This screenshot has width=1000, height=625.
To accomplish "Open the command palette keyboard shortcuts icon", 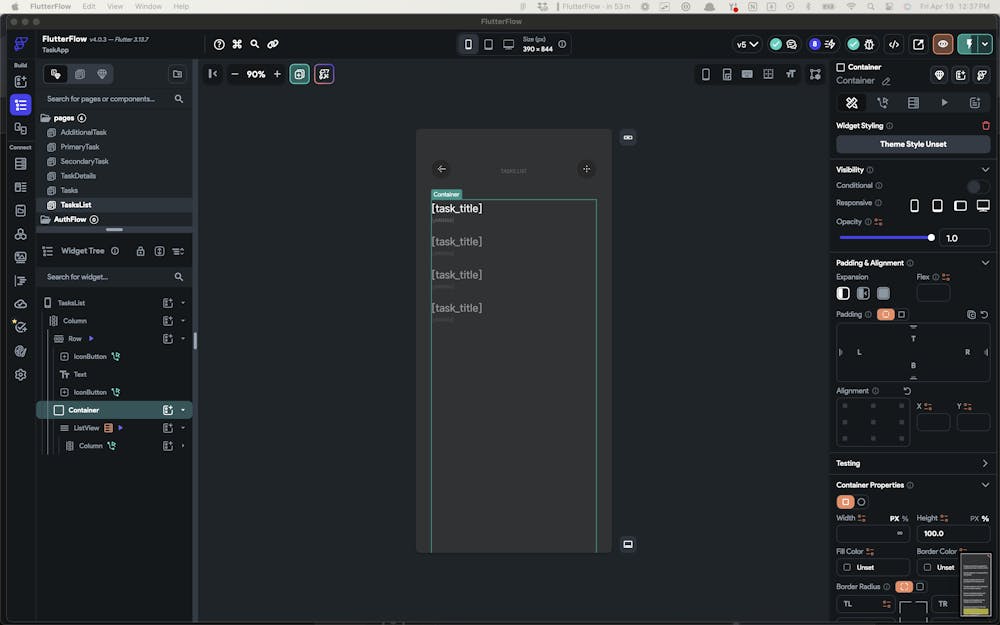I will pos(237,44).
